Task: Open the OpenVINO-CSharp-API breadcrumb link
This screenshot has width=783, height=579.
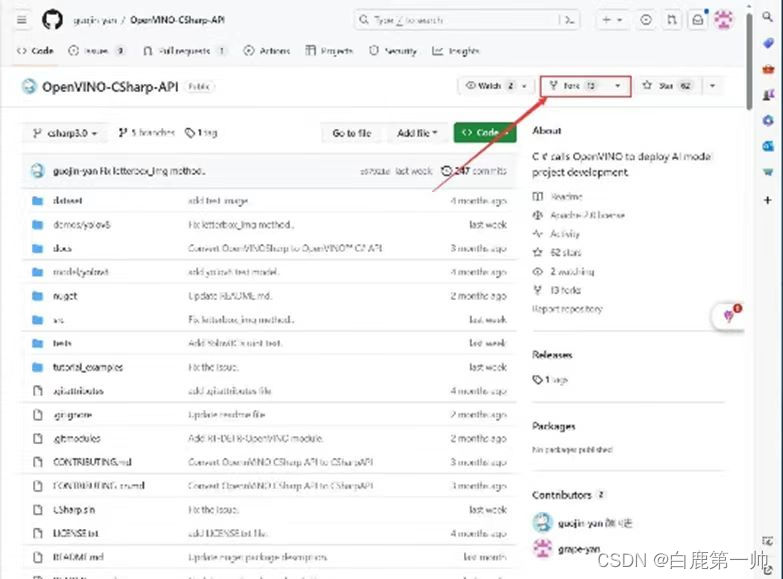Action: pos(177,20)
